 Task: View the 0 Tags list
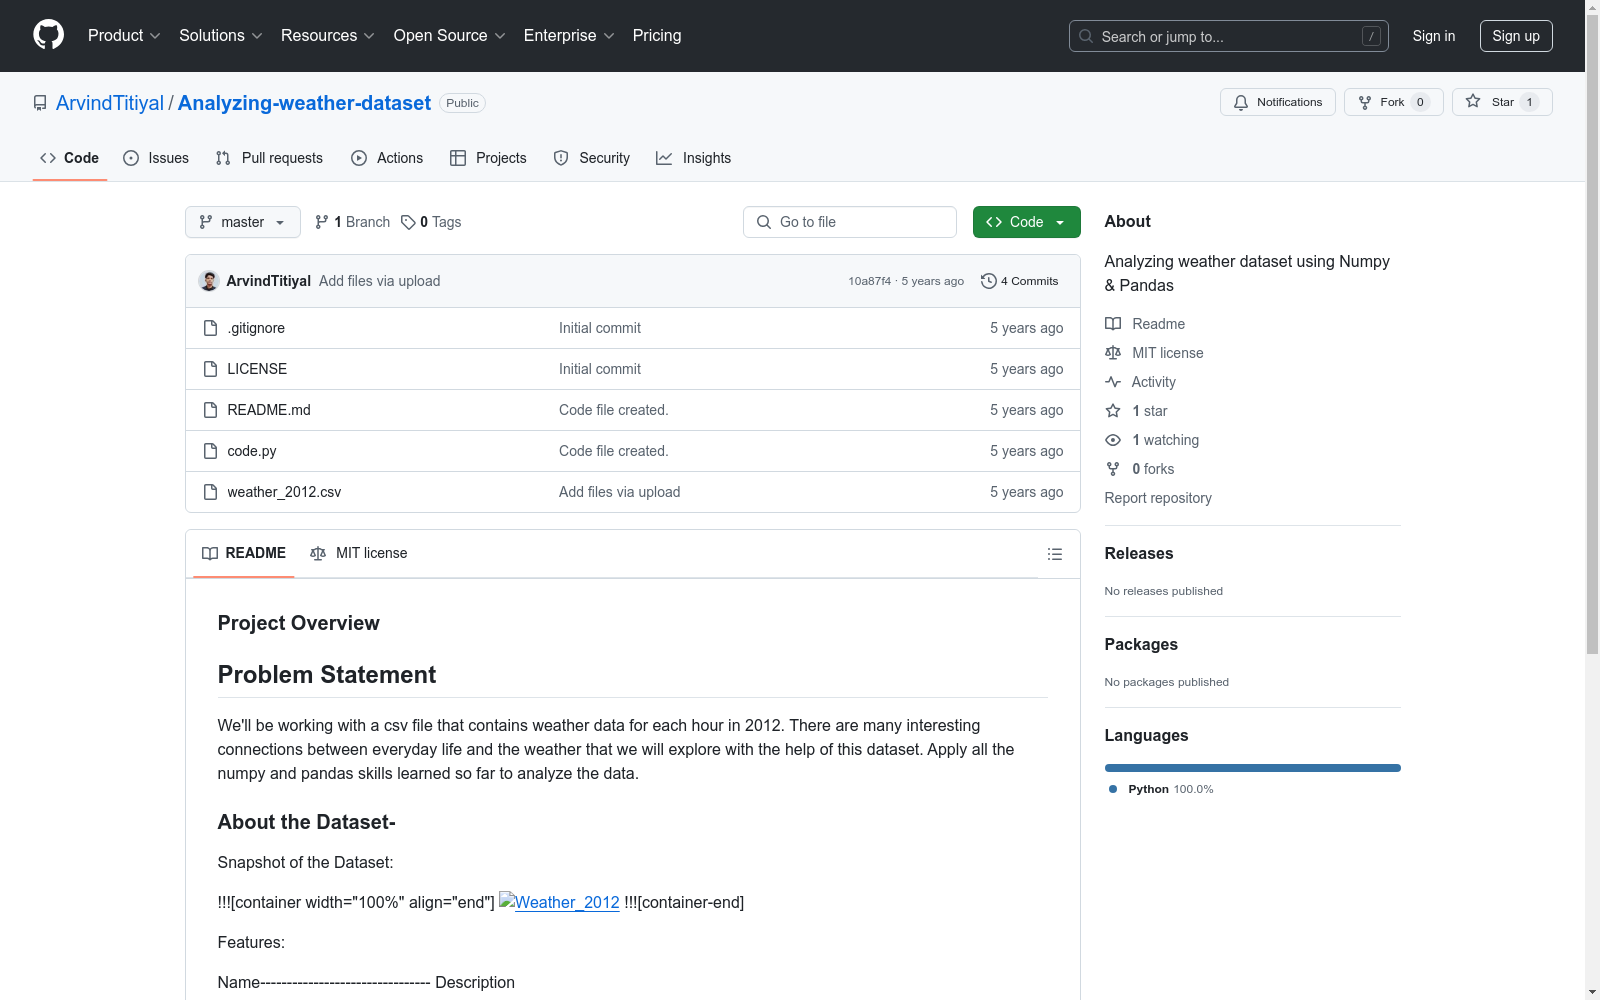pos(431,222)
